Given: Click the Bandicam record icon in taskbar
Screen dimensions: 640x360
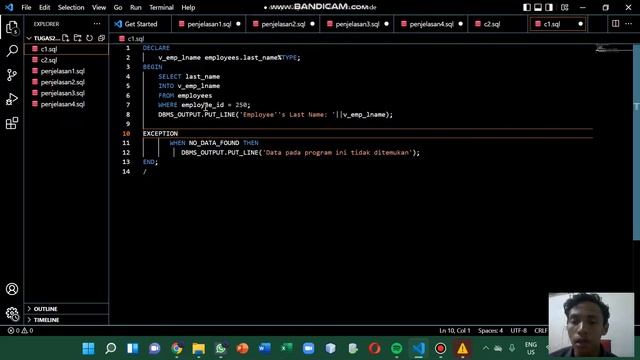Looking at the screenshot, I should click(x=440, y=348).
